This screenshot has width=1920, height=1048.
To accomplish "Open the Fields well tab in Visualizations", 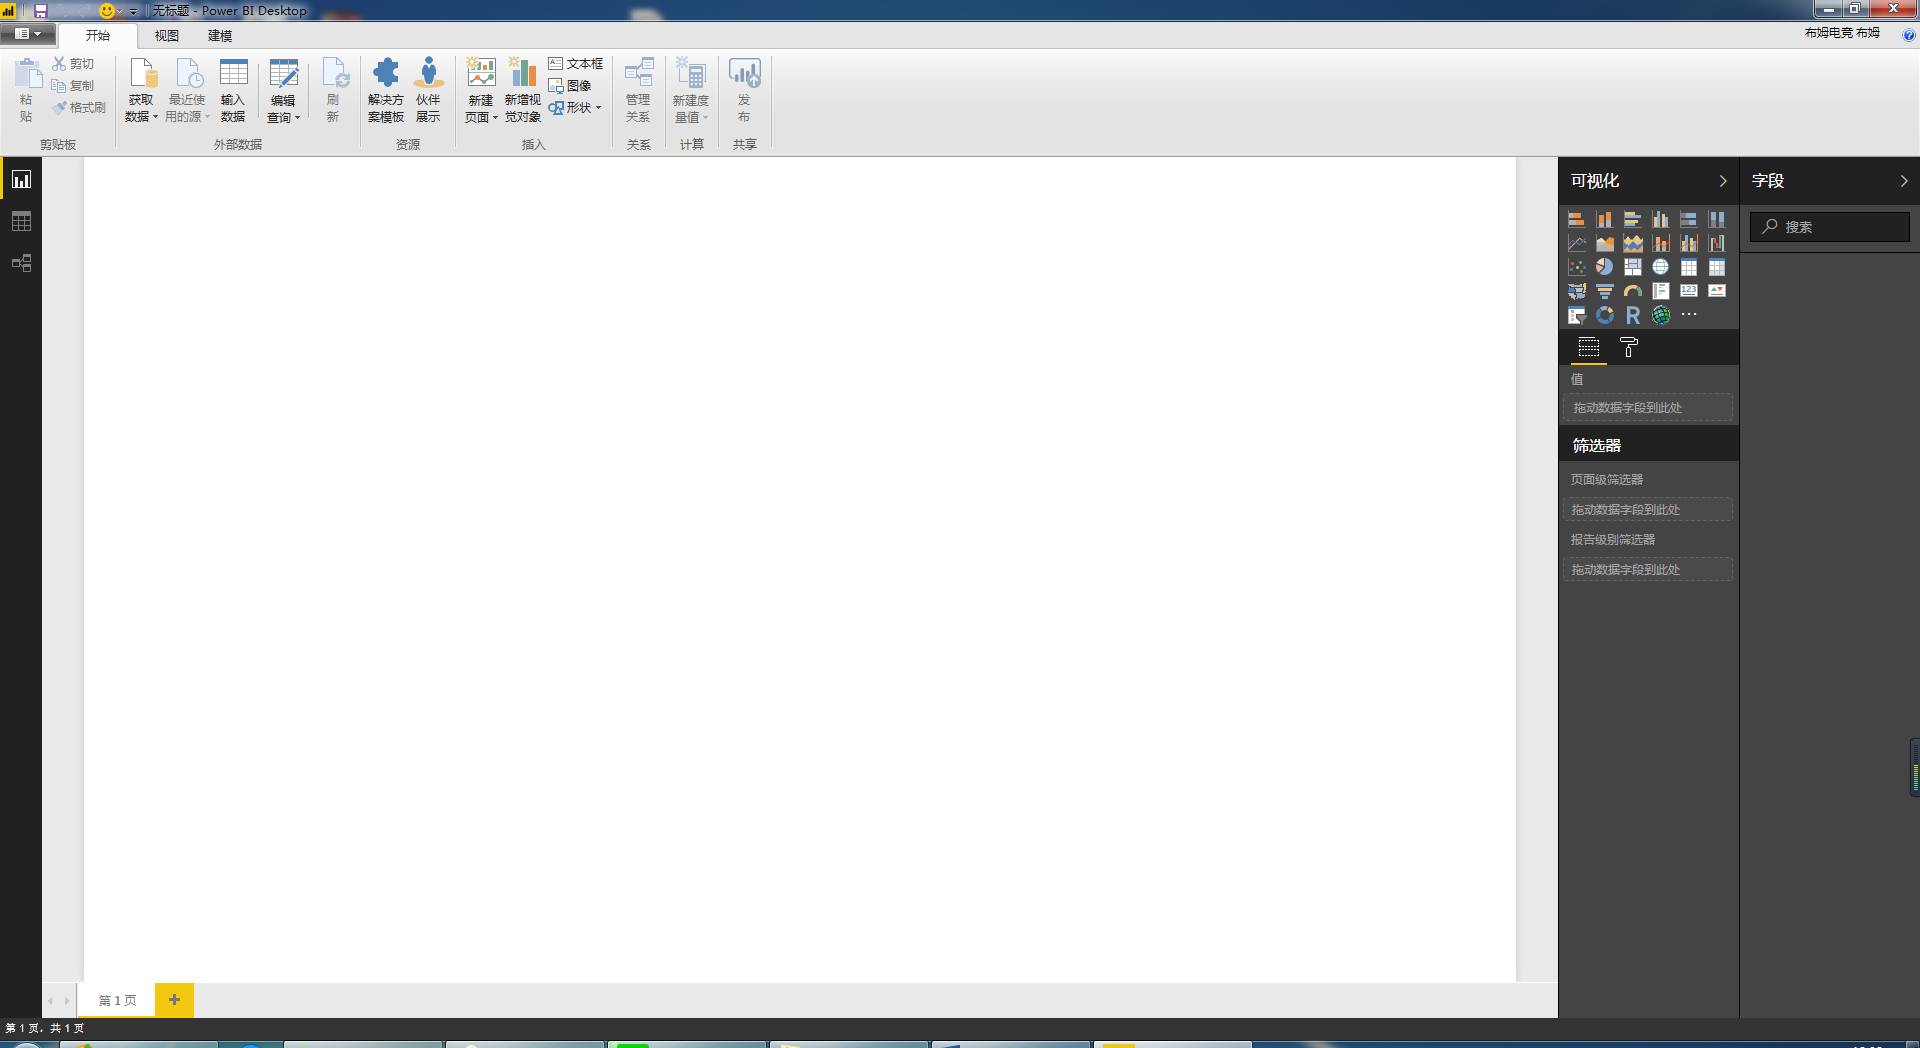I will [1588, 348].
